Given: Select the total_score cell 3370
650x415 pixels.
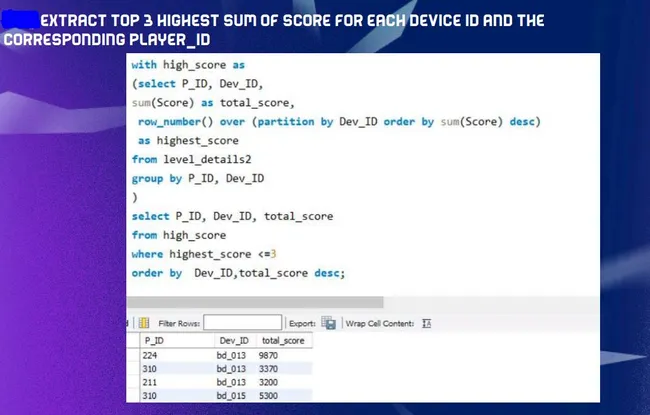Looking at the screenshot, I should (x=284, y=369).
